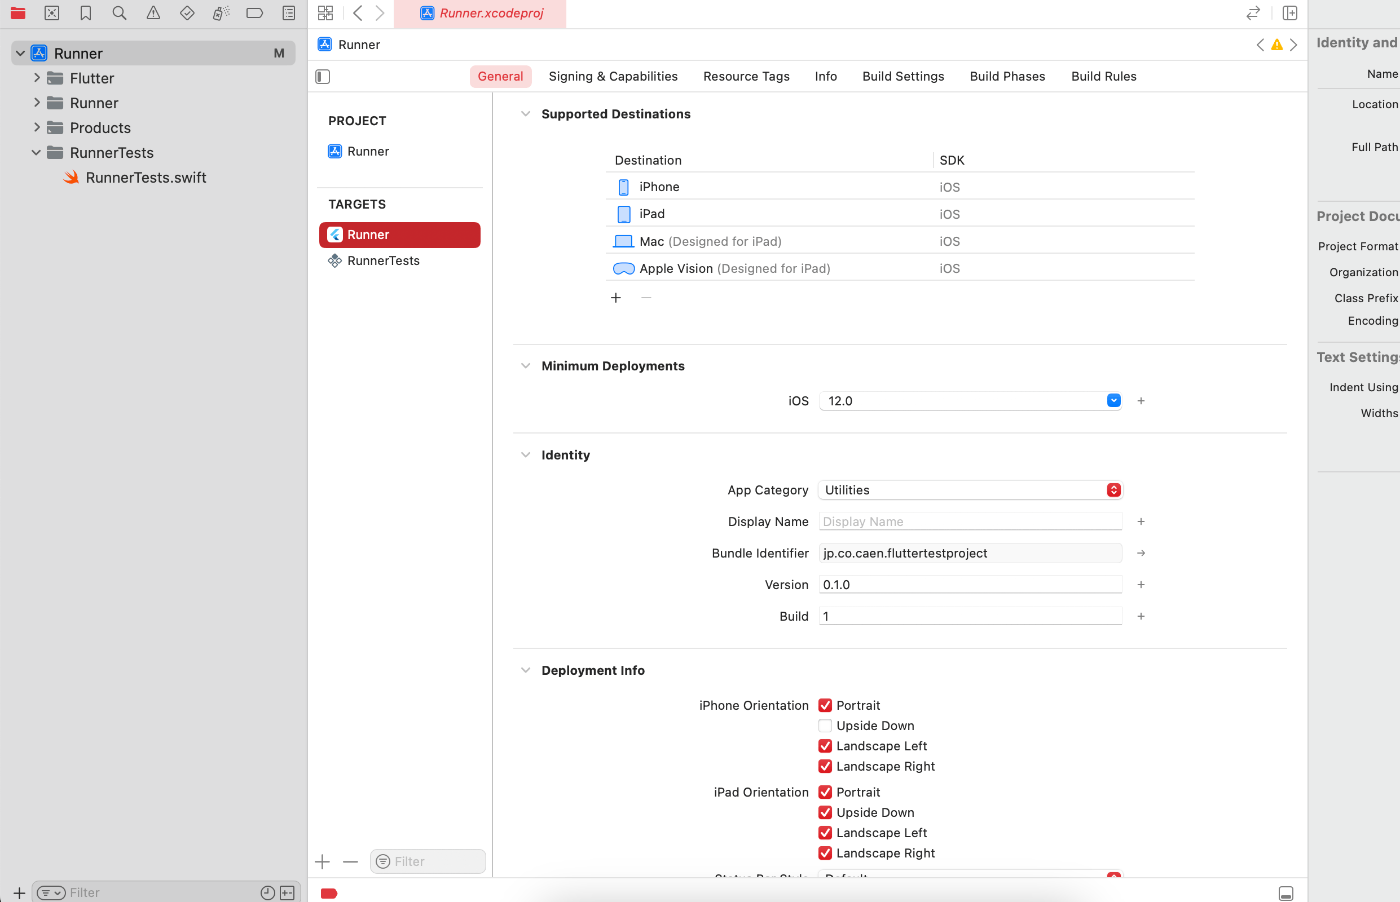Image resolution: width=1400 pixels, height=902 pixels.
Task: Uncheck iPad Portrait orientation
Action: pos(825,792)
